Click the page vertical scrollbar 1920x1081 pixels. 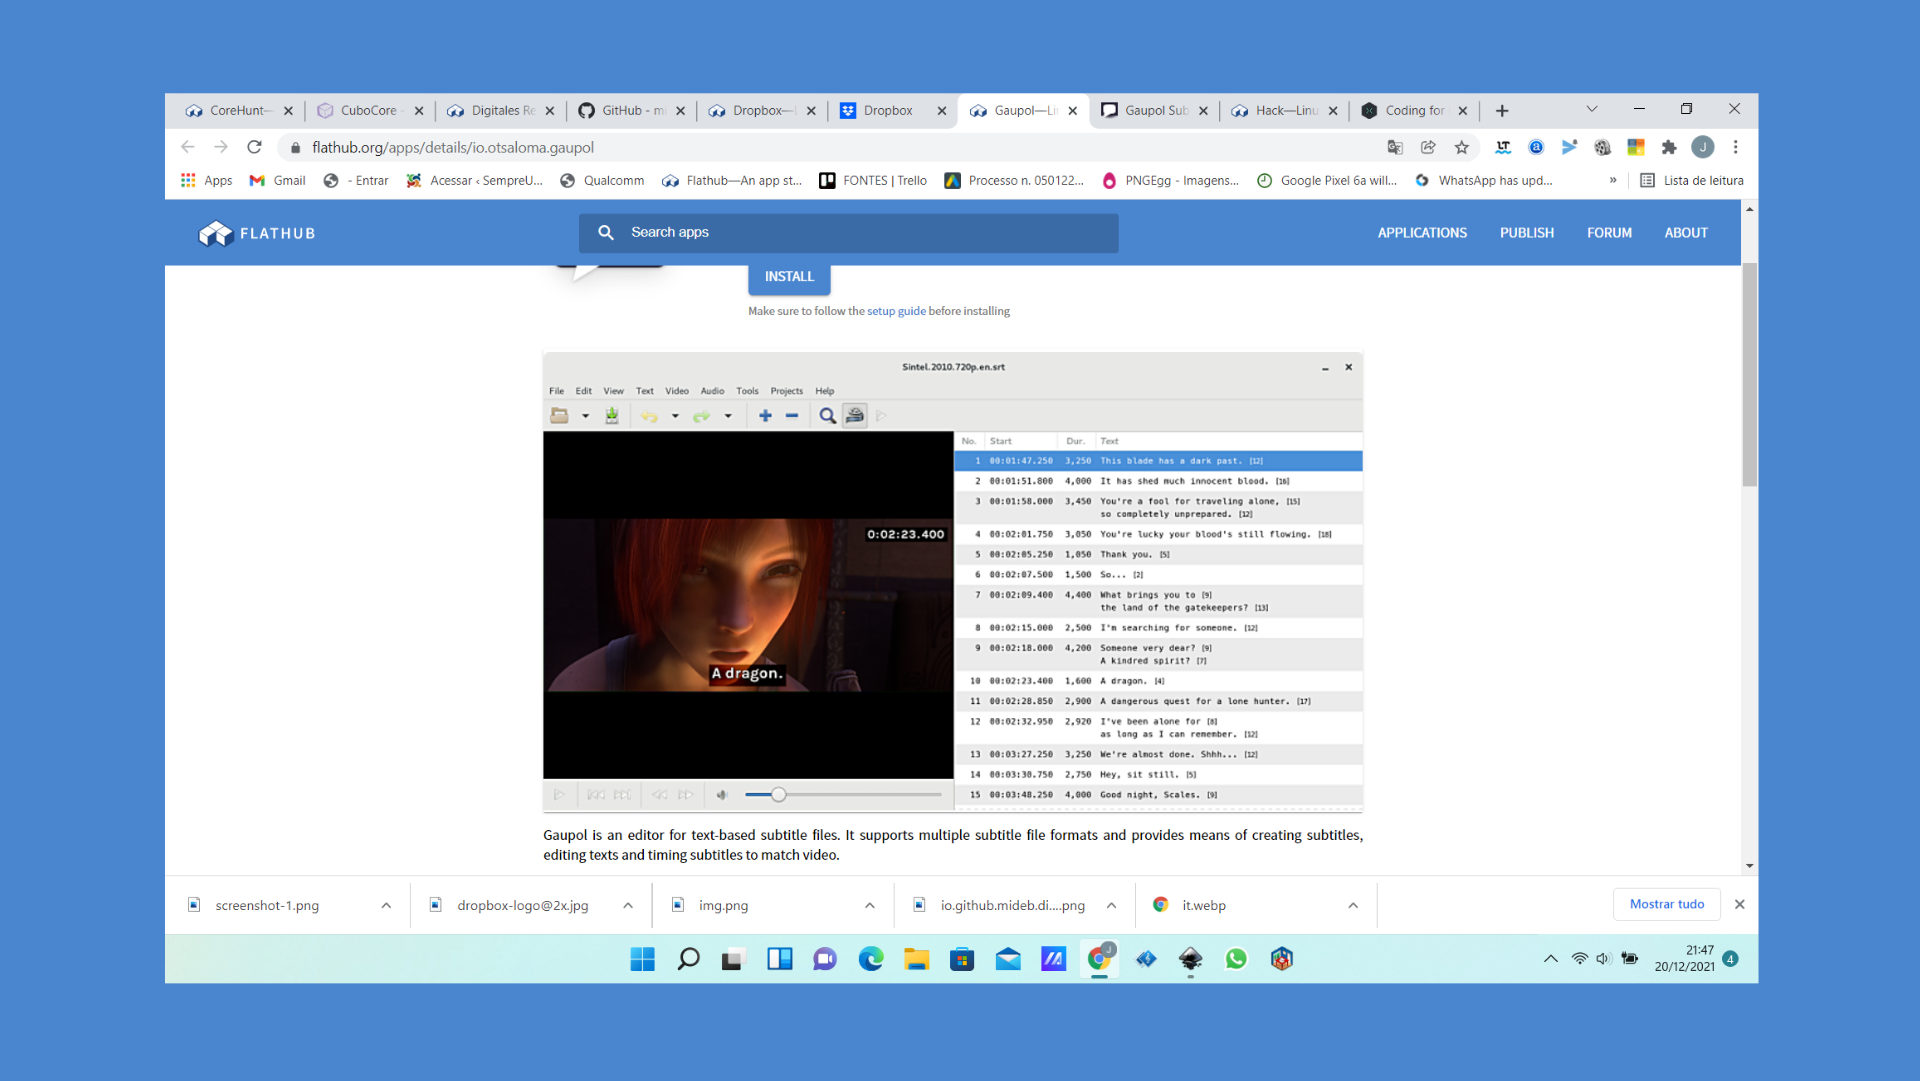pyautogui.click(x=1749, y=375)
